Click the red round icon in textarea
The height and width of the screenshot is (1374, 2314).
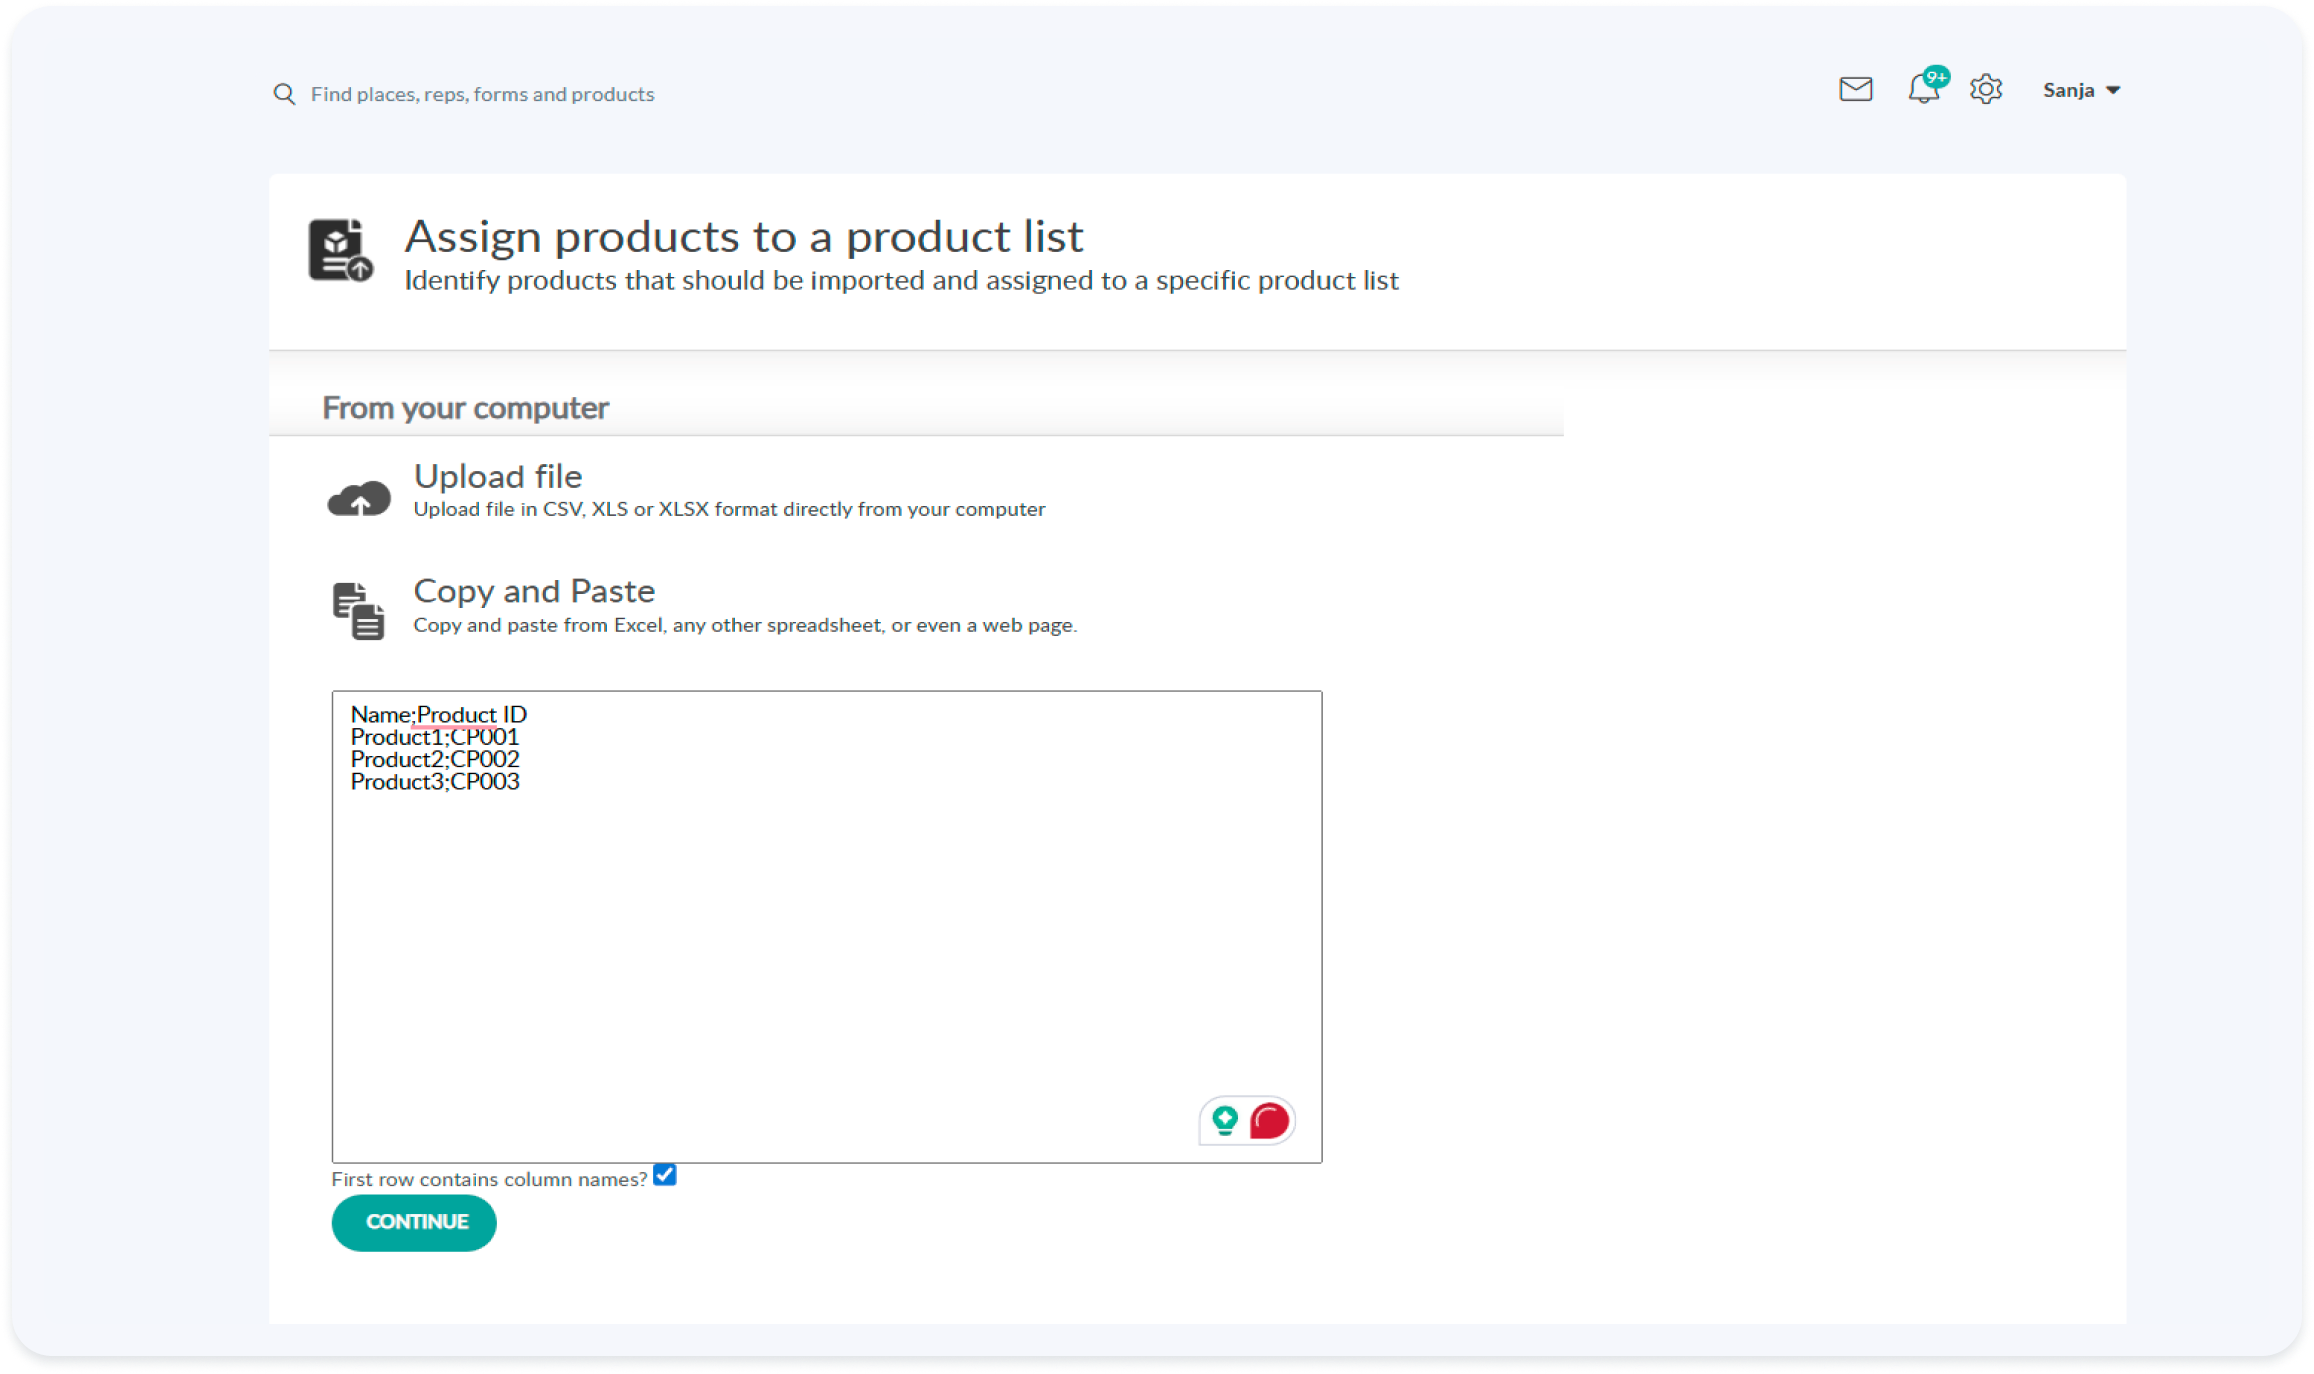tap(1269, 1120)
